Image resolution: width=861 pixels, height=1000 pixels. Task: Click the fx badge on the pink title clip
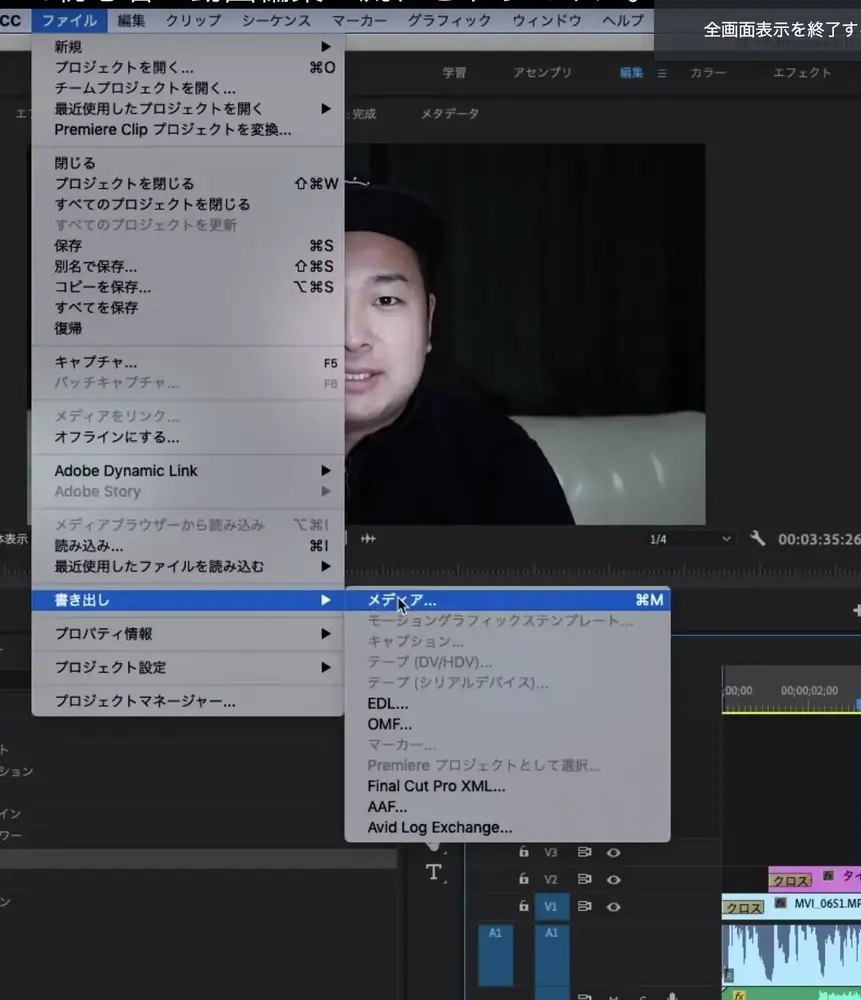coord(827,877)
